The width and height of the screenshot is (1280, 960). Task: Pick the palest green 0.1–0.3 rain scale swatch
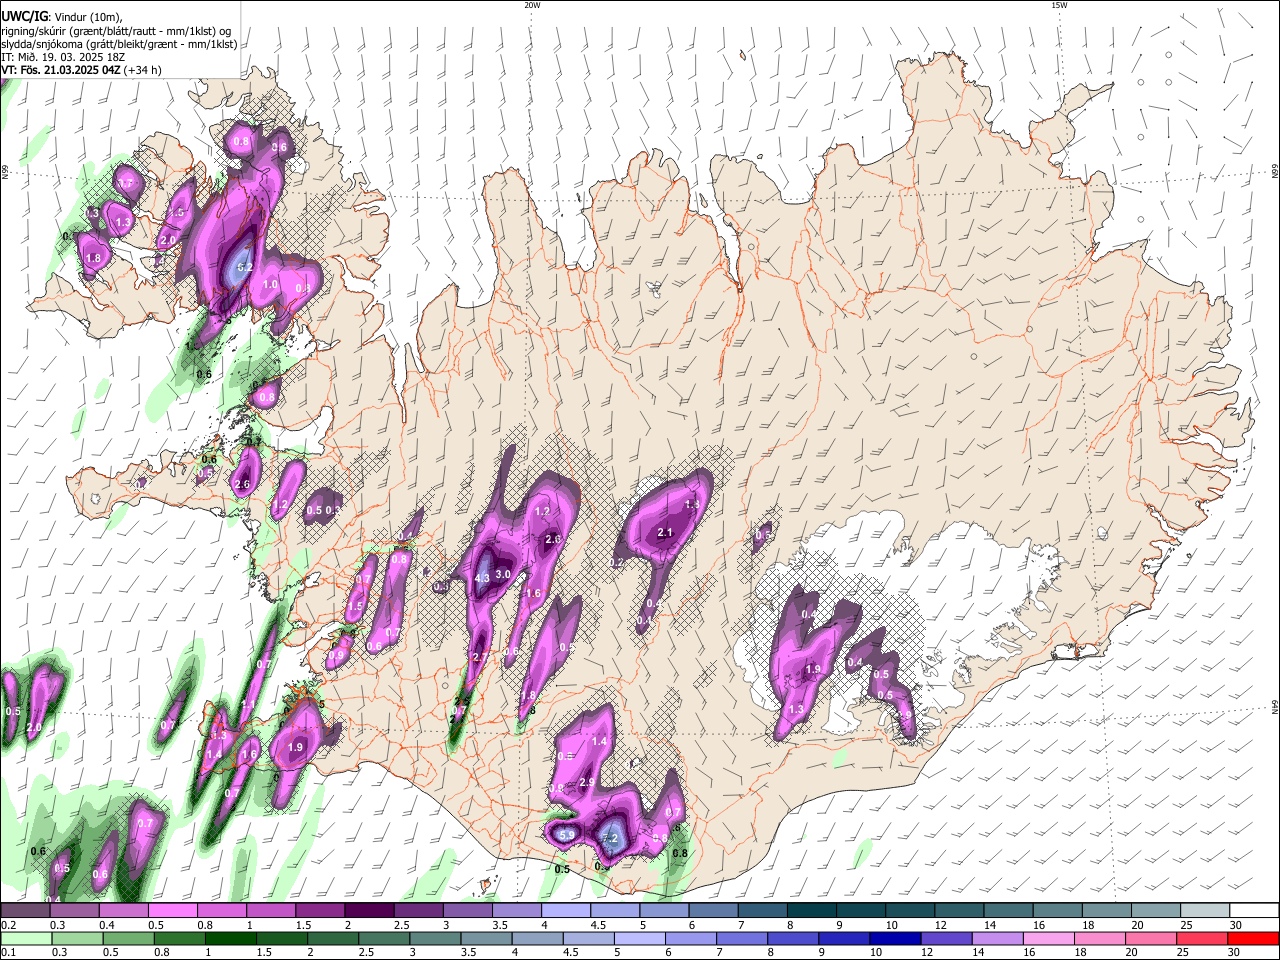click(x=25, y=938)
